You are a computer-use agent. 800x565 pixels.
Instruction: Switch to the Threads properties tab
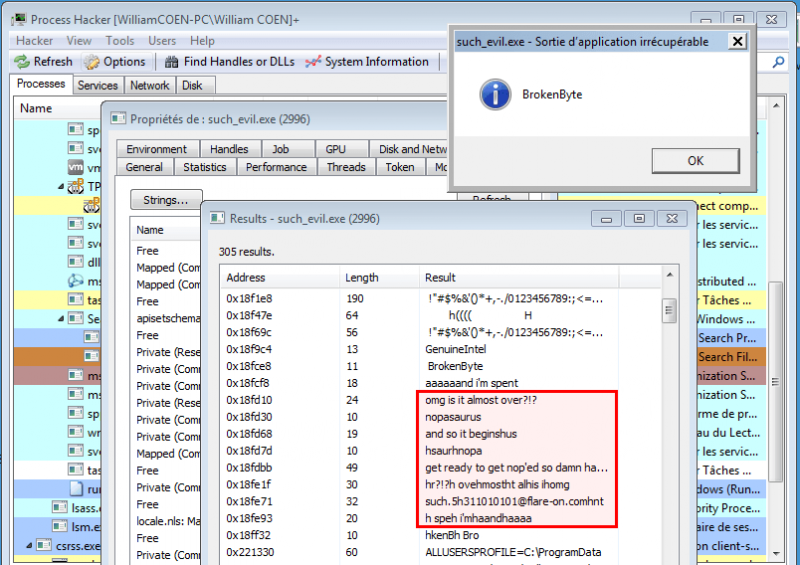coord(346,167)
